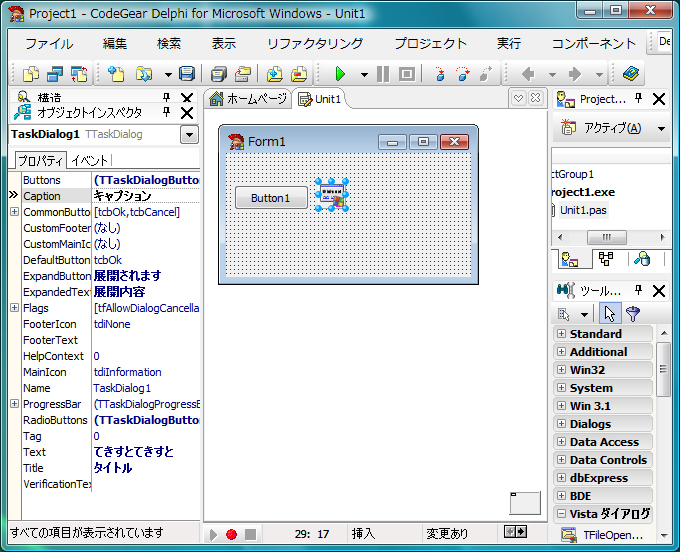Pin the Project manager panel
680x552 pixels.
638,98
